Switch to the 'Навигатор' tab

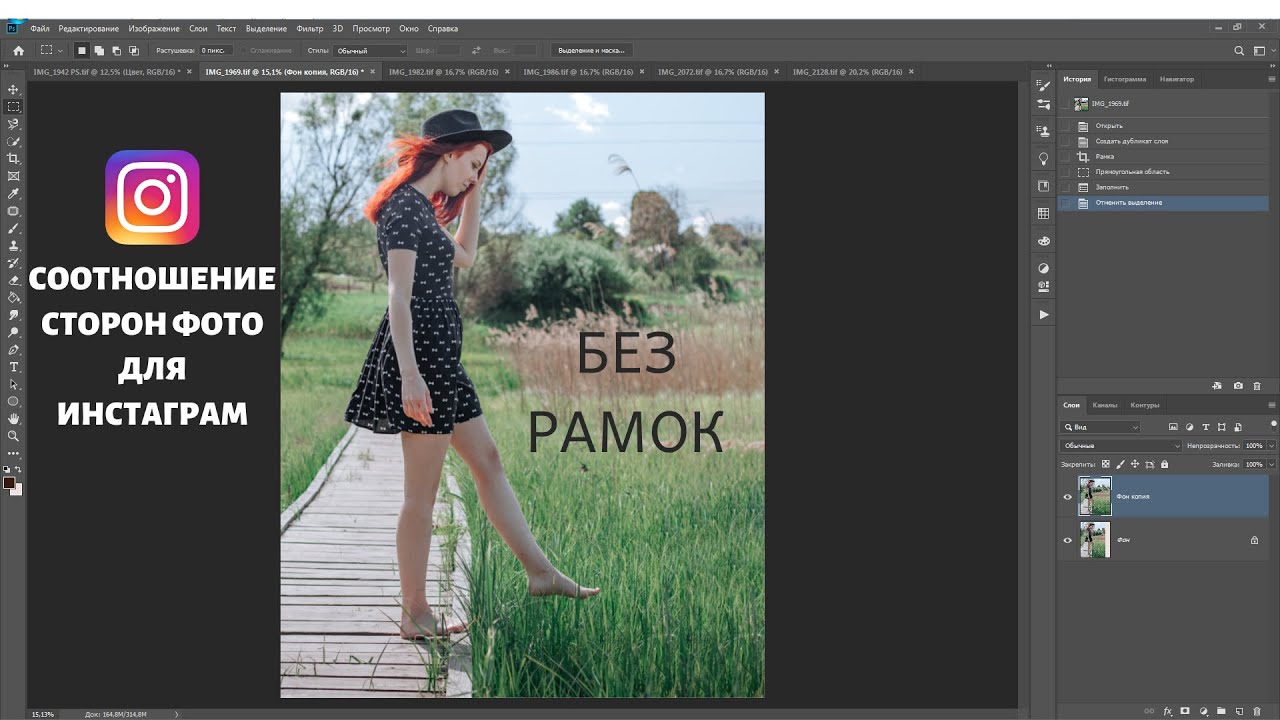click(x=1177, y=79)
